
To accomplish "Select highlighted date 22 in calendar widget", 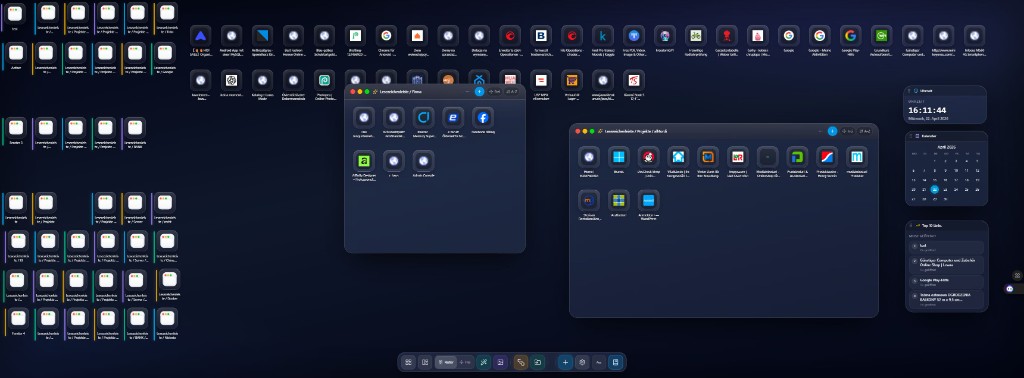I will coord(935,190).
